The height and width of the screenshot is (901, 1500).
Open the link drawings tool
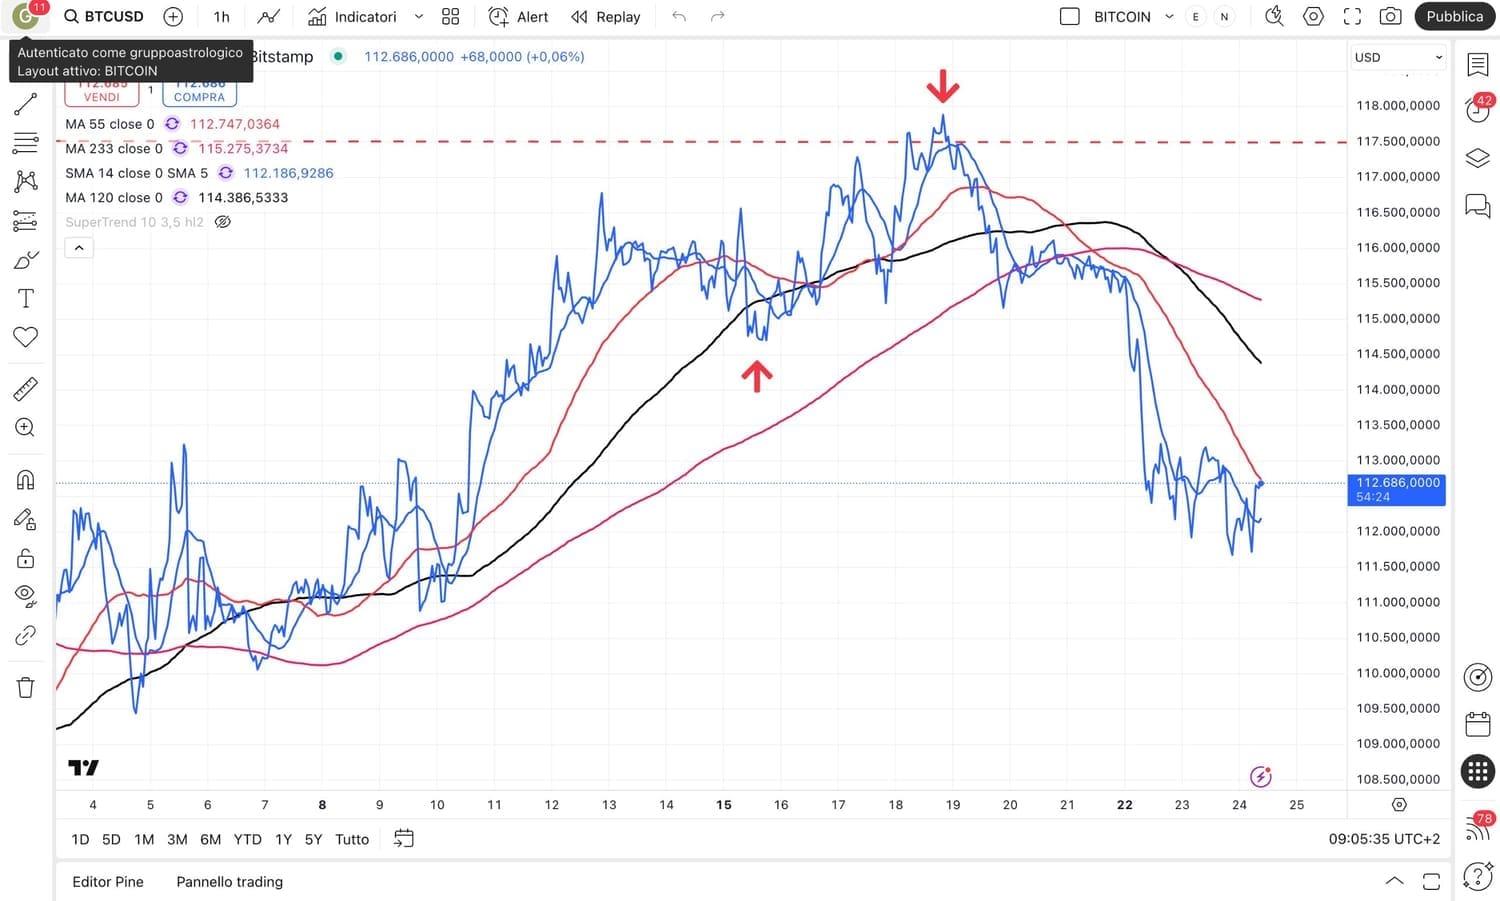tap(25, 636)
